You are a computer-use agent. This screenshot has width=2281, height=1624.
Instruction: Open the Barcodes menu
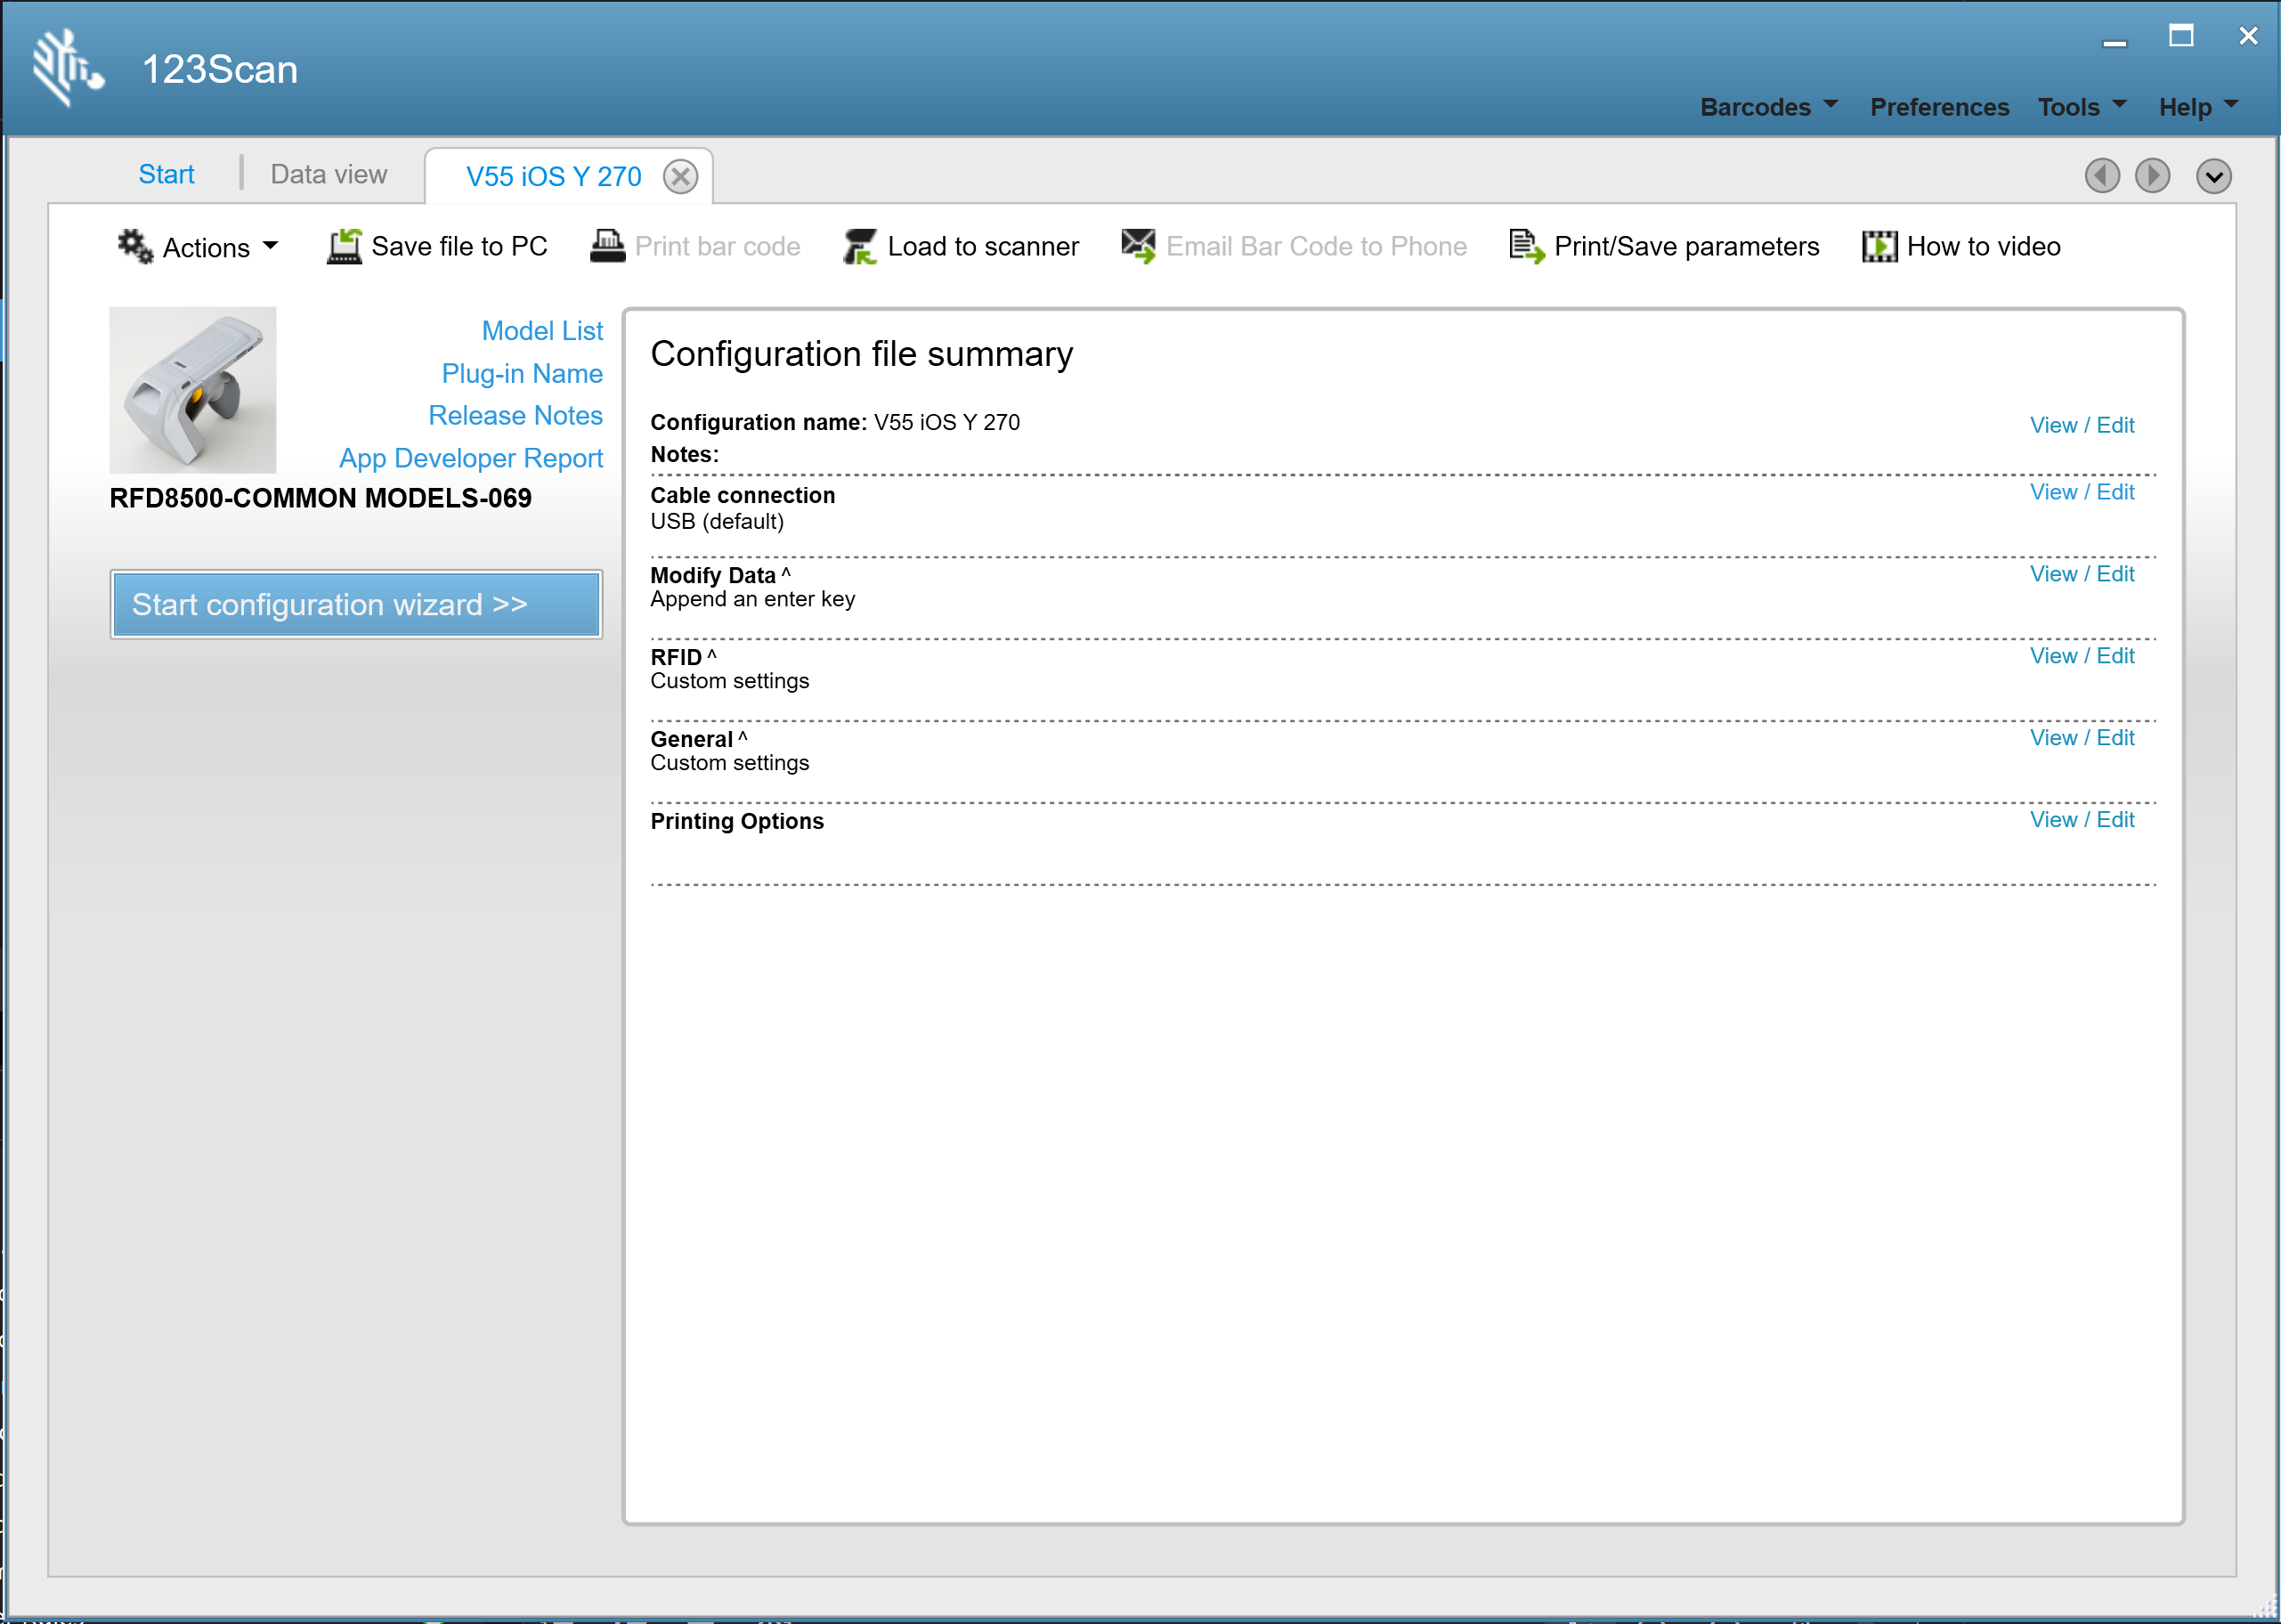[1768, 107]
